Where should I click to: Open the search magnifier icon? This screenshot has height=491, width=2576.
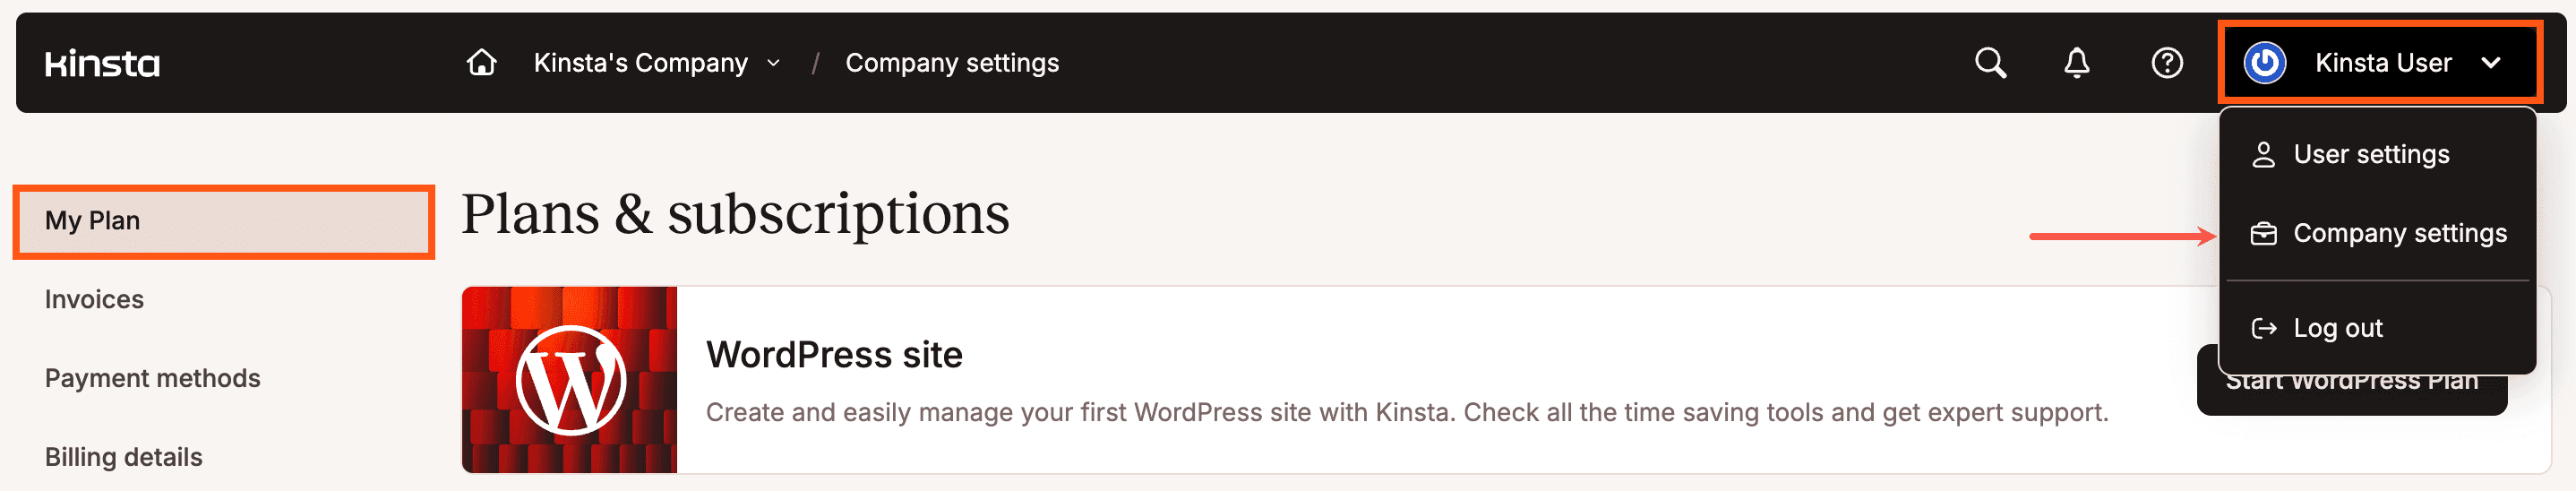(x=1990, y=63)
